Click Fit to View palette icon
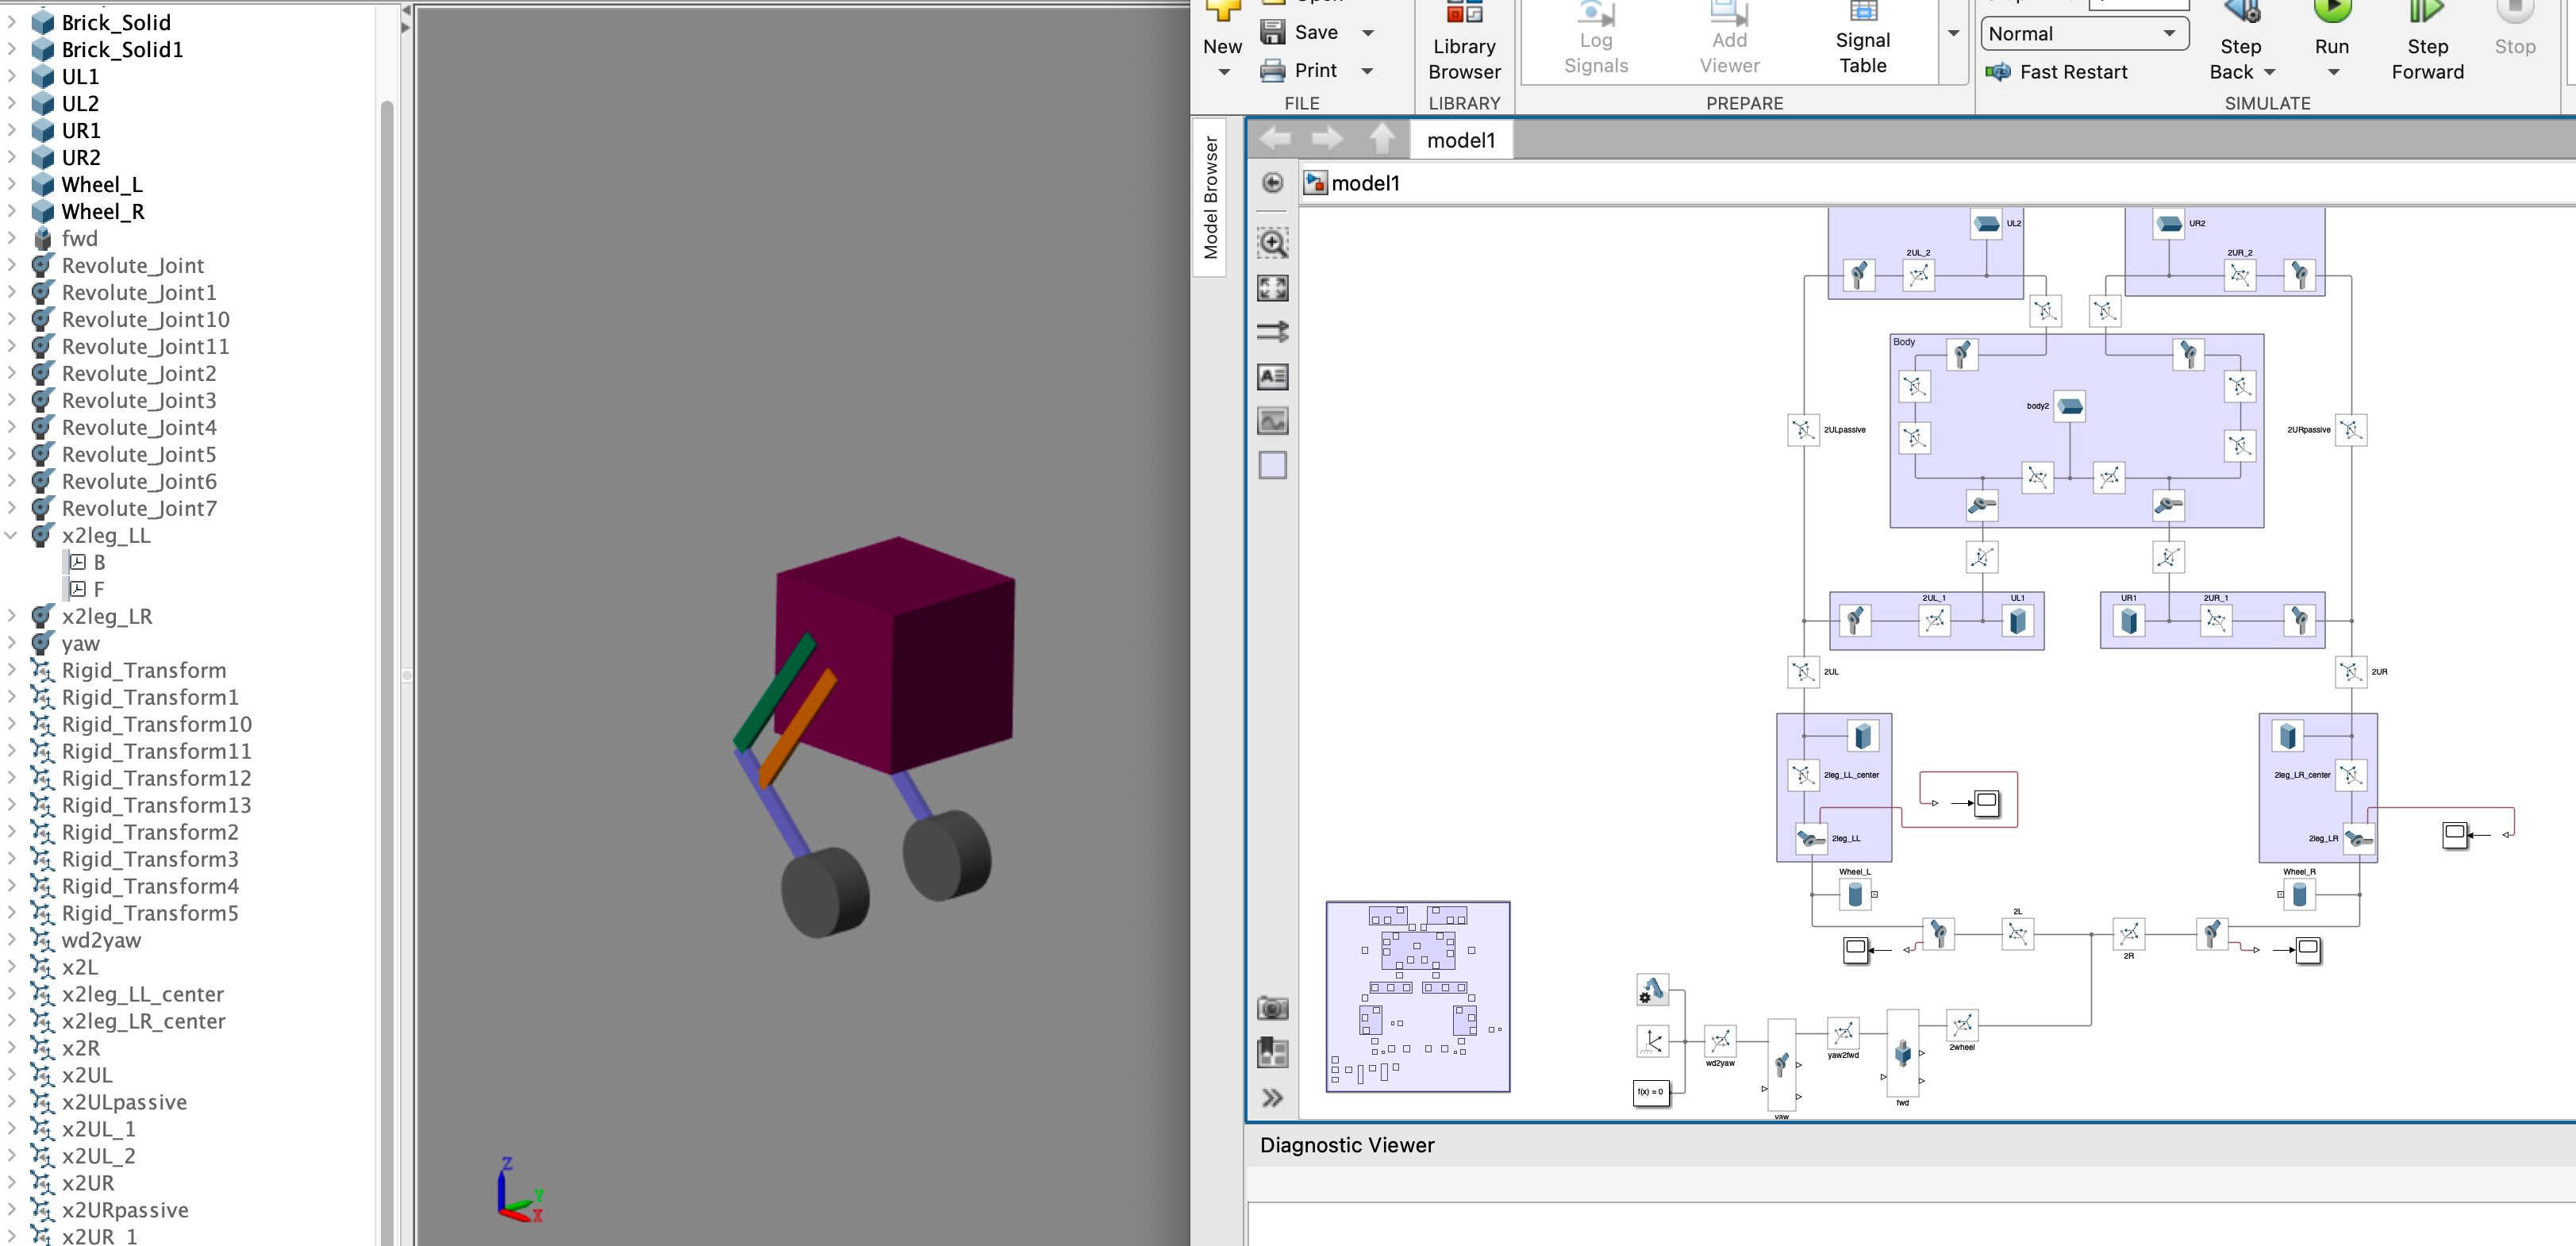This screenshot has height=1246, width=2576. click(1272, 288)
